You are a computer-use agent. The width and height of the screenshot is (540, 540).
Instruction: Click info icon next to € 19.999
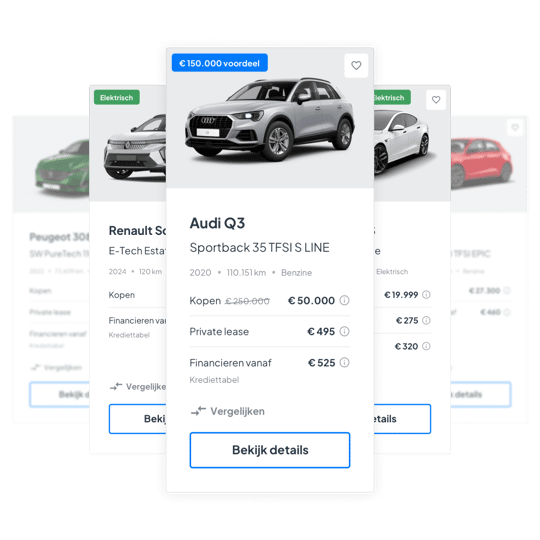point(426,295)
